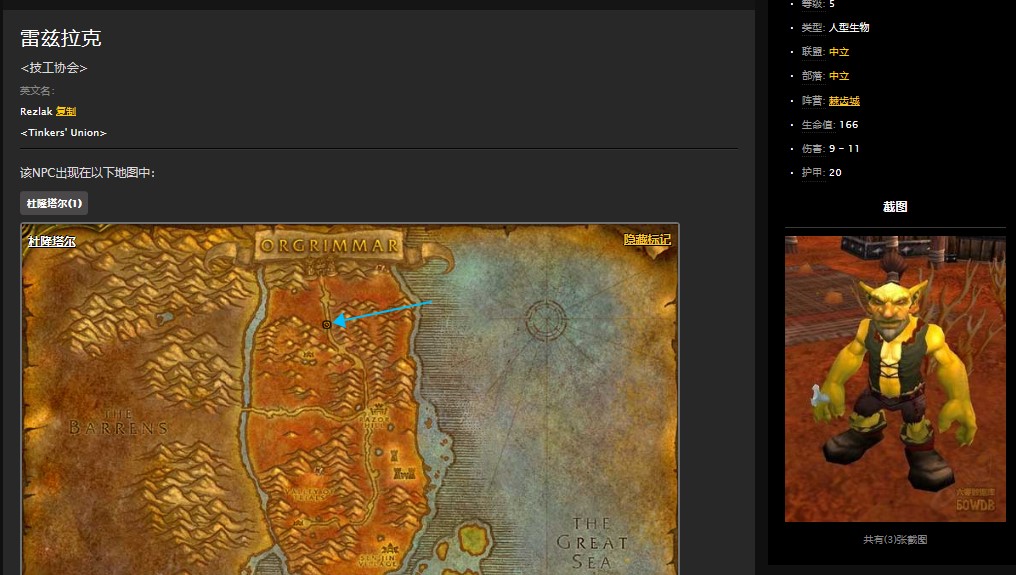Click the 复制 link beside Rezlak
Viewport: 1016px width, 575px height.
coord(66,111)
